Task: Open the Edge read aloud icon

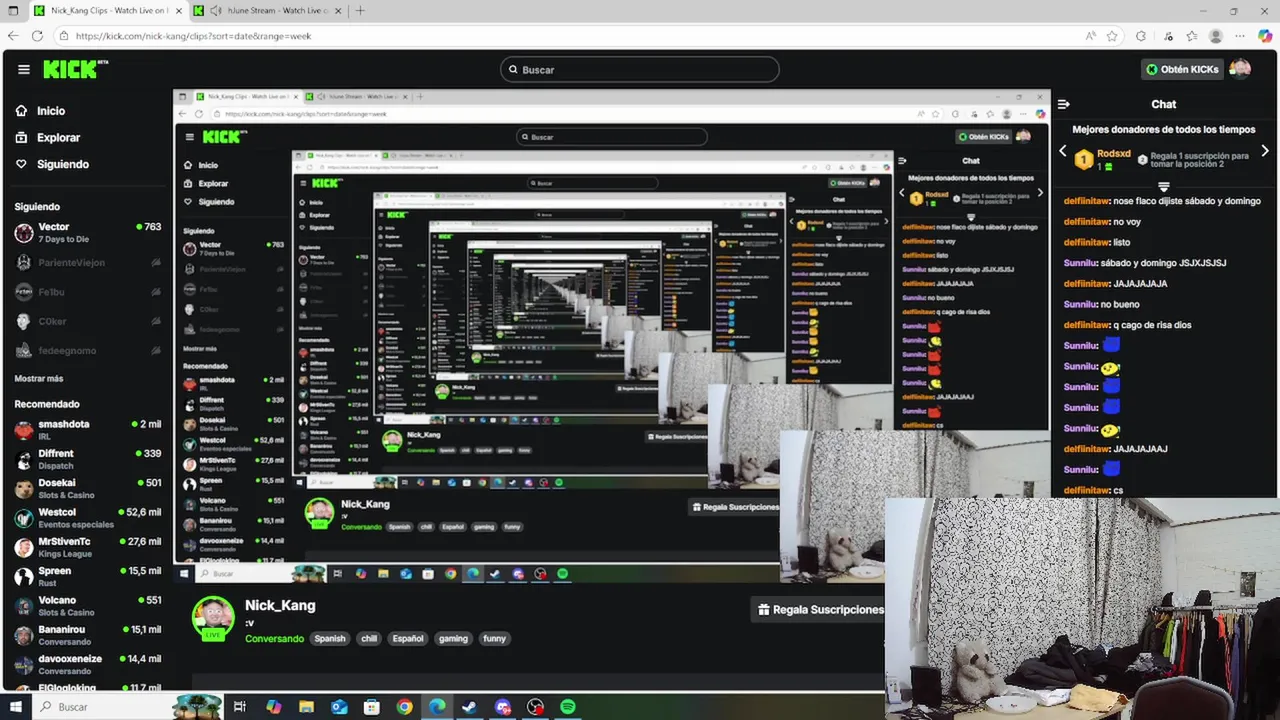Action: point(1091,36)
